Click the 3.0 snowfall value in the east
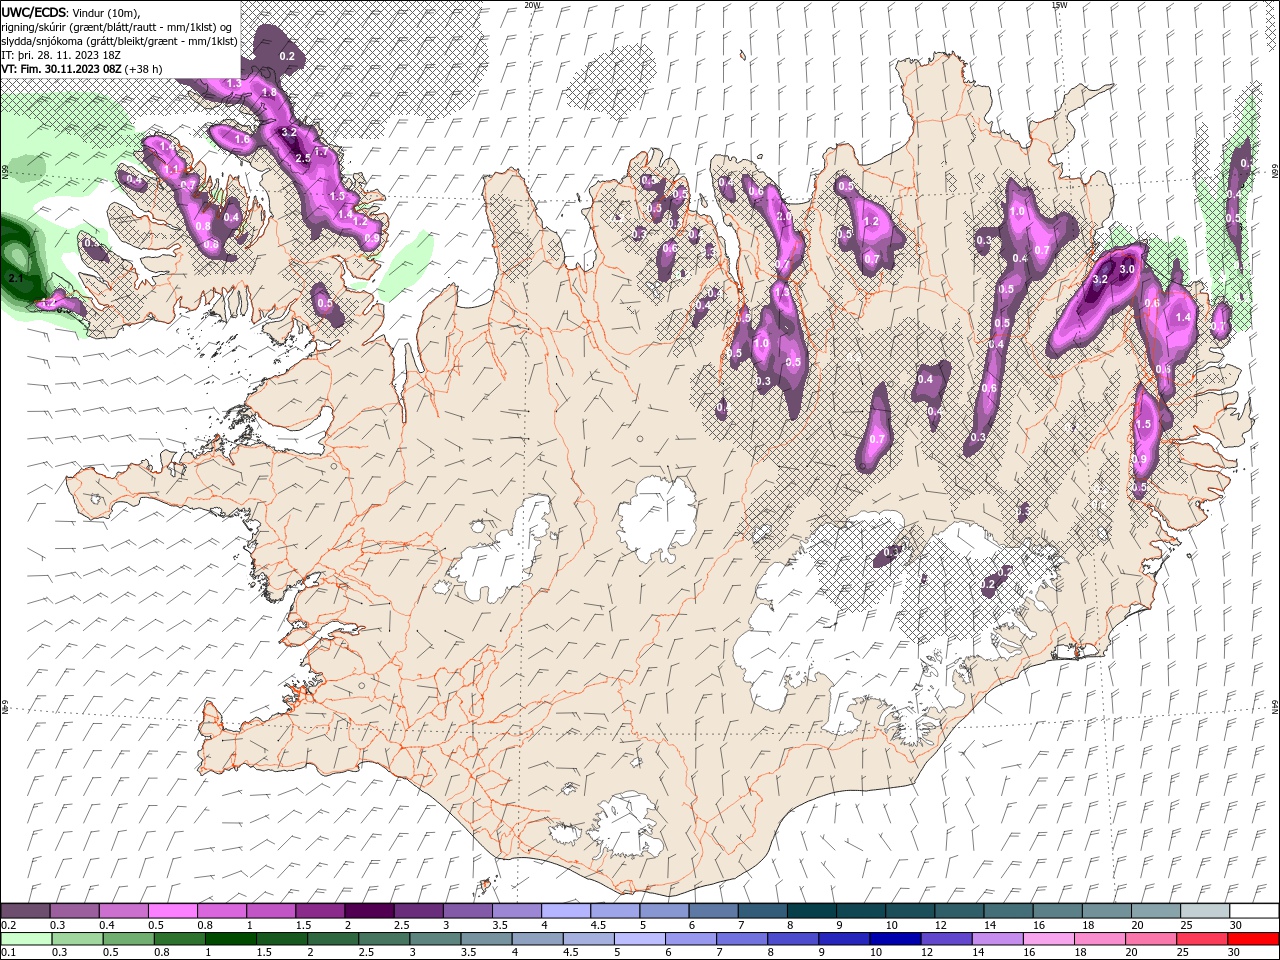The image size is (1280, 960). pos(1126,270)
